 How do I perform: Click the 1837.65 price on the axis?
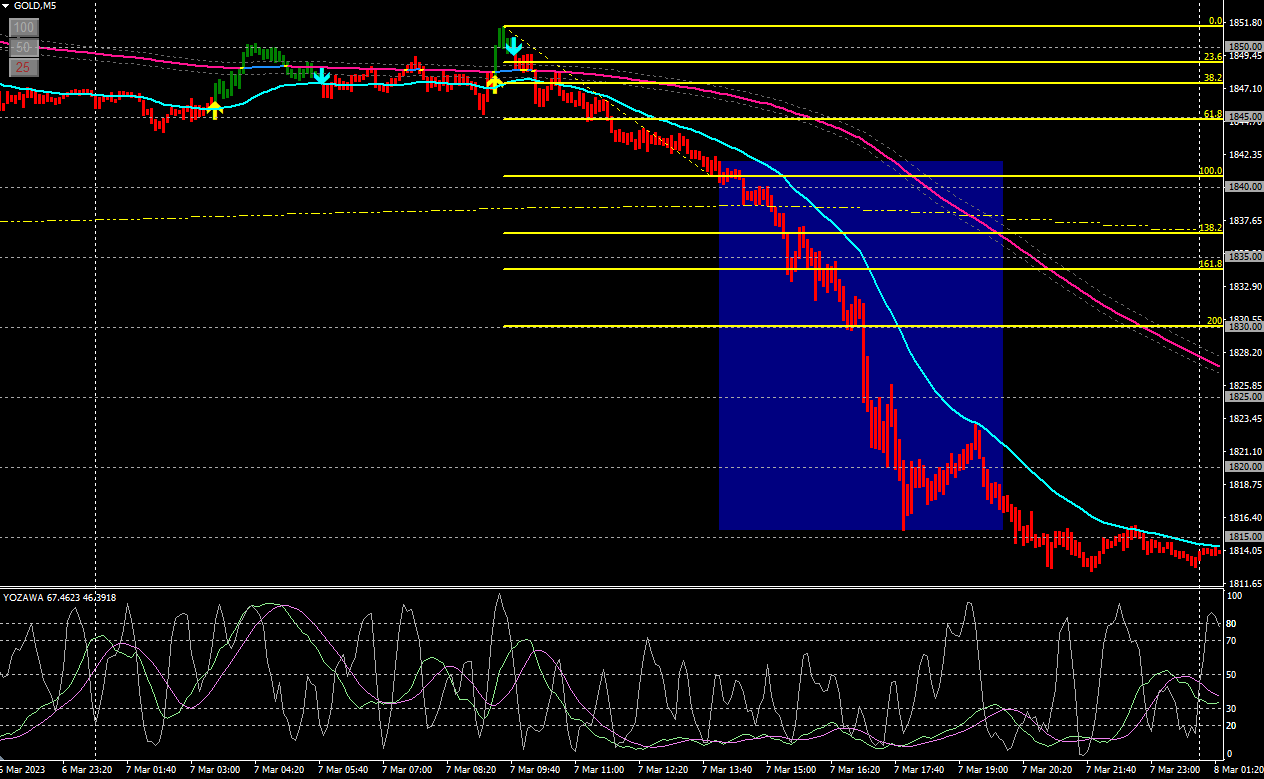click(1244, 221)
